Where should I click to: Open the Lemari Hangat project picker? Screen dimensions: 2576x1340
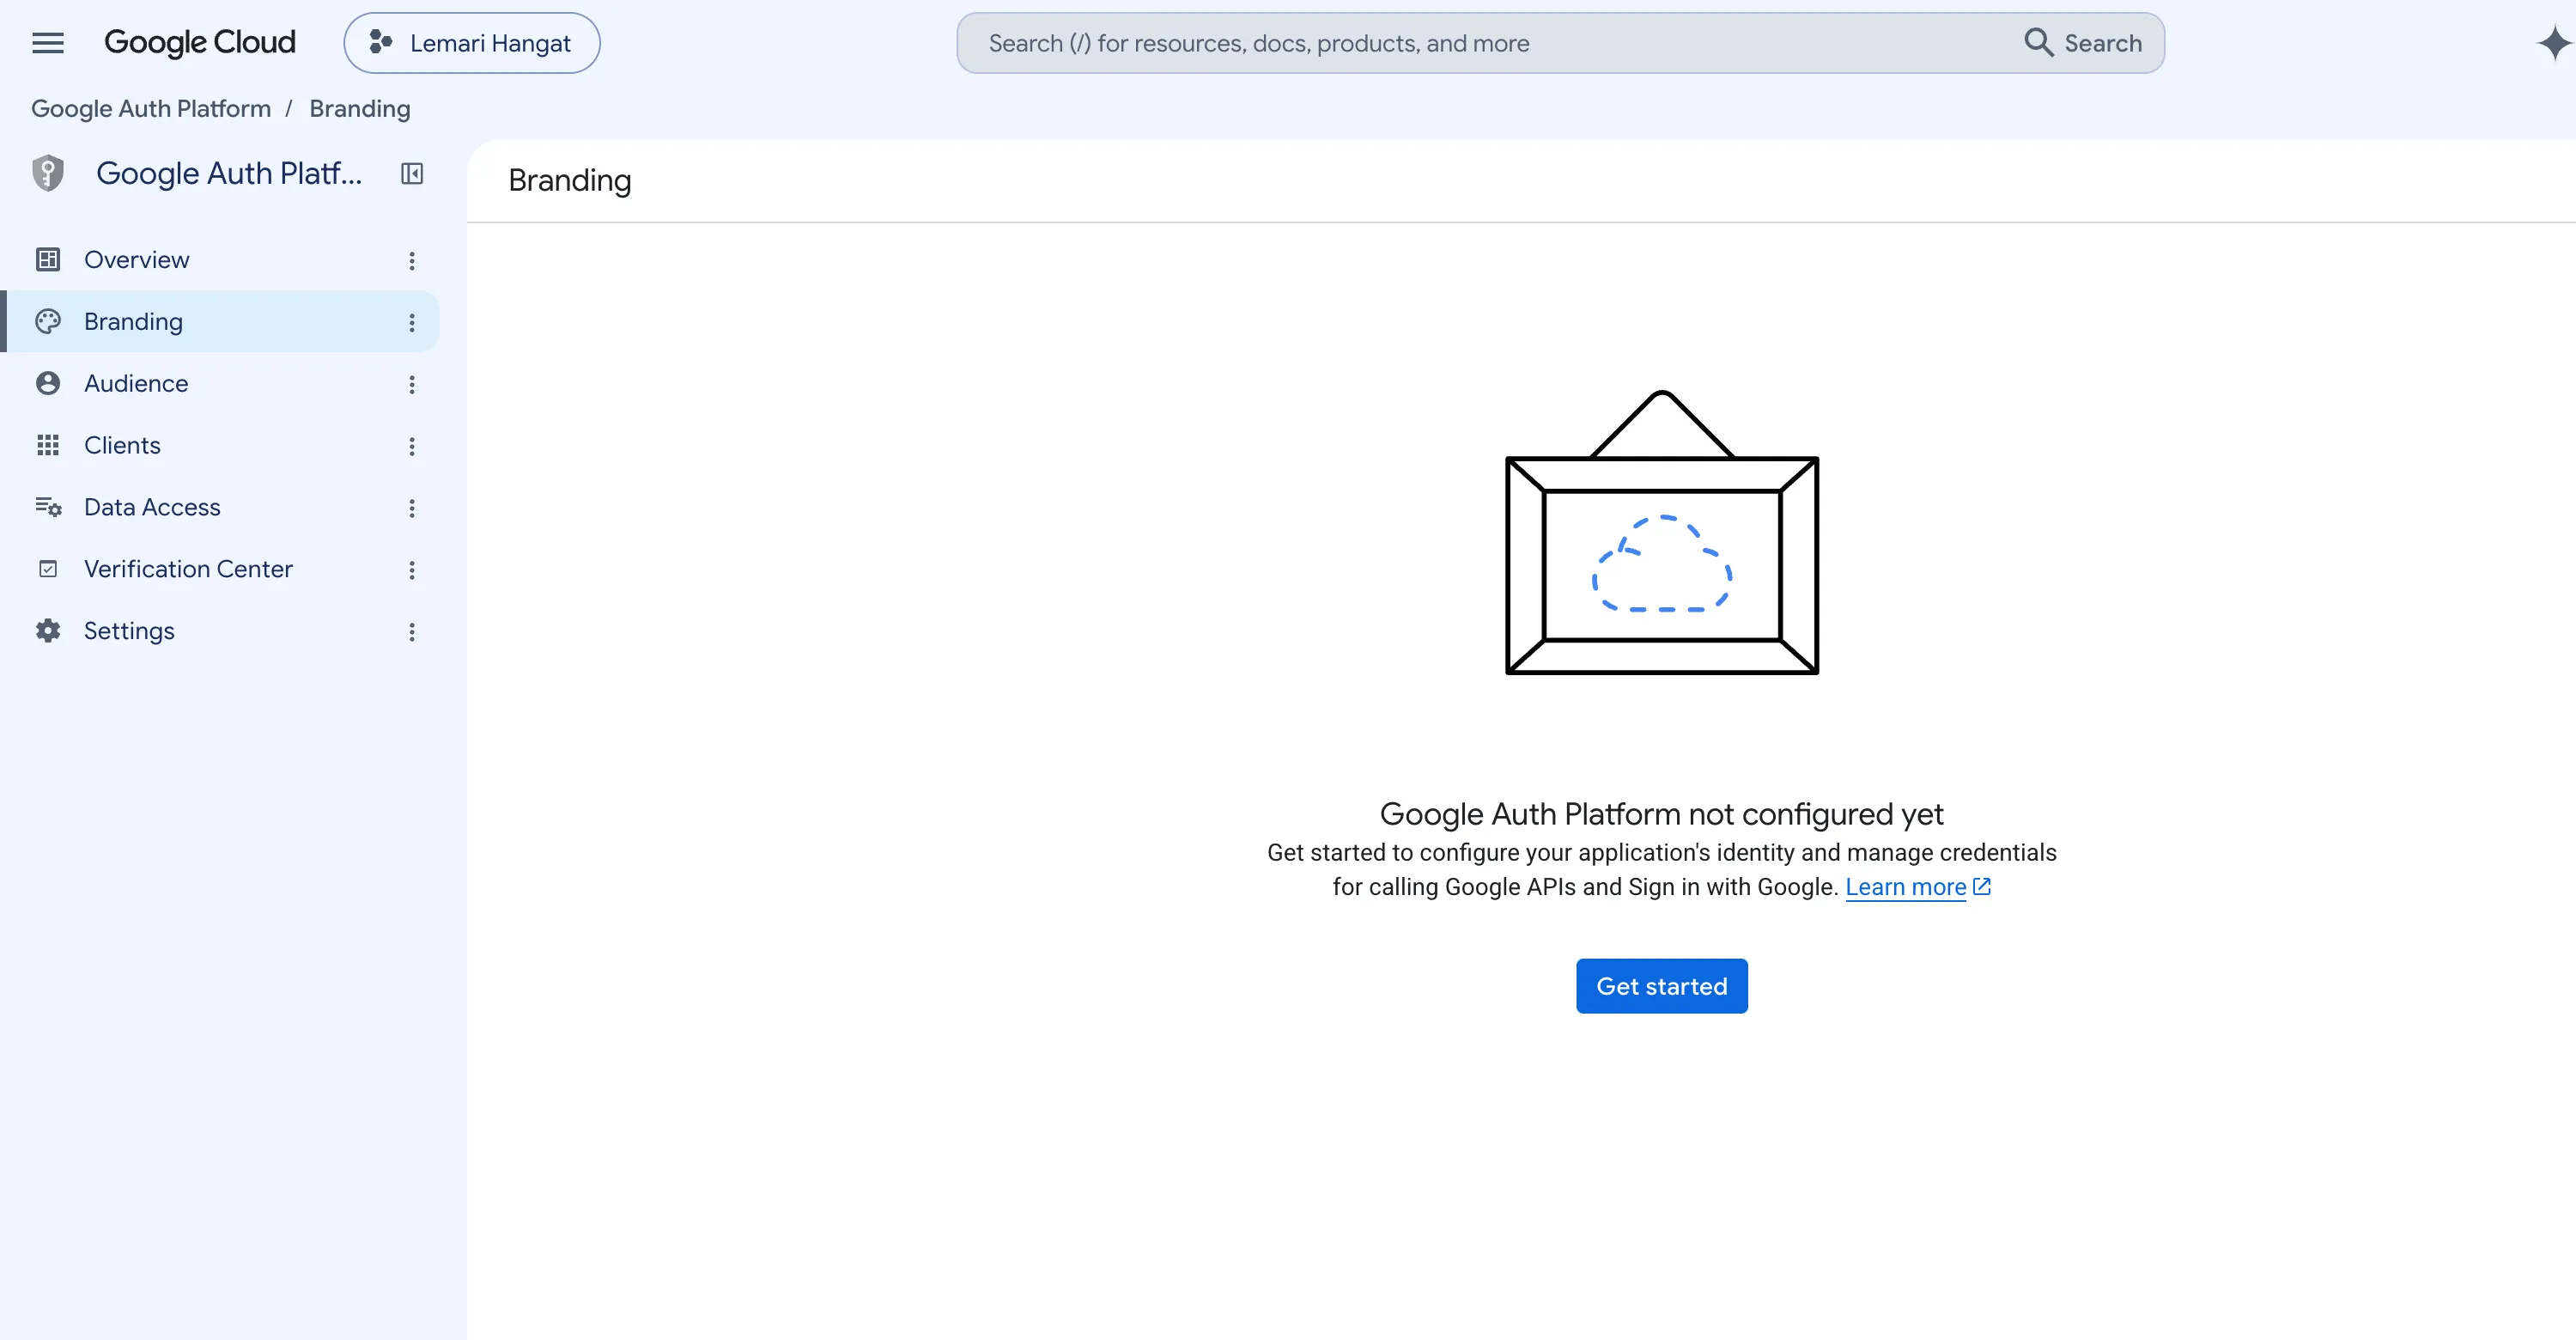(472, 43)
